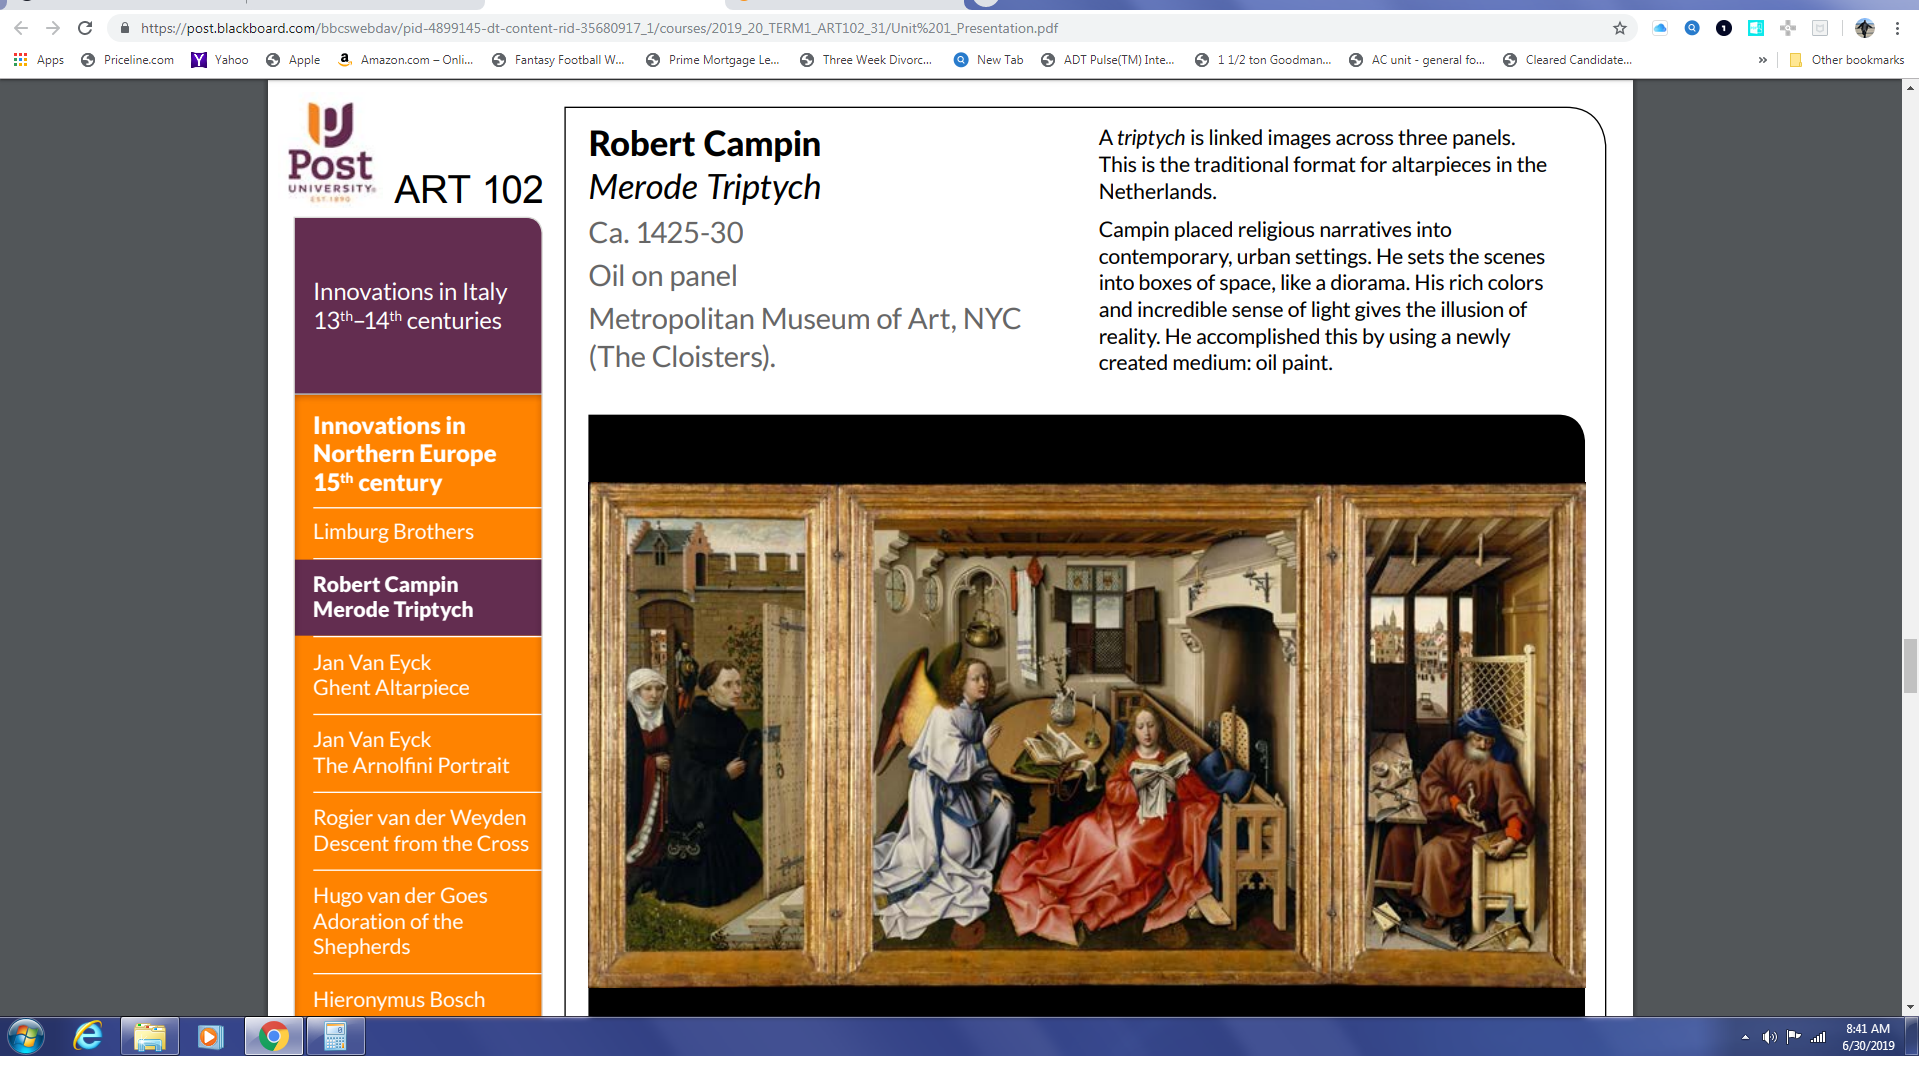Open the Chrome profile avatar
The image size is (1920, 1080).
[x=1865, y=28]
